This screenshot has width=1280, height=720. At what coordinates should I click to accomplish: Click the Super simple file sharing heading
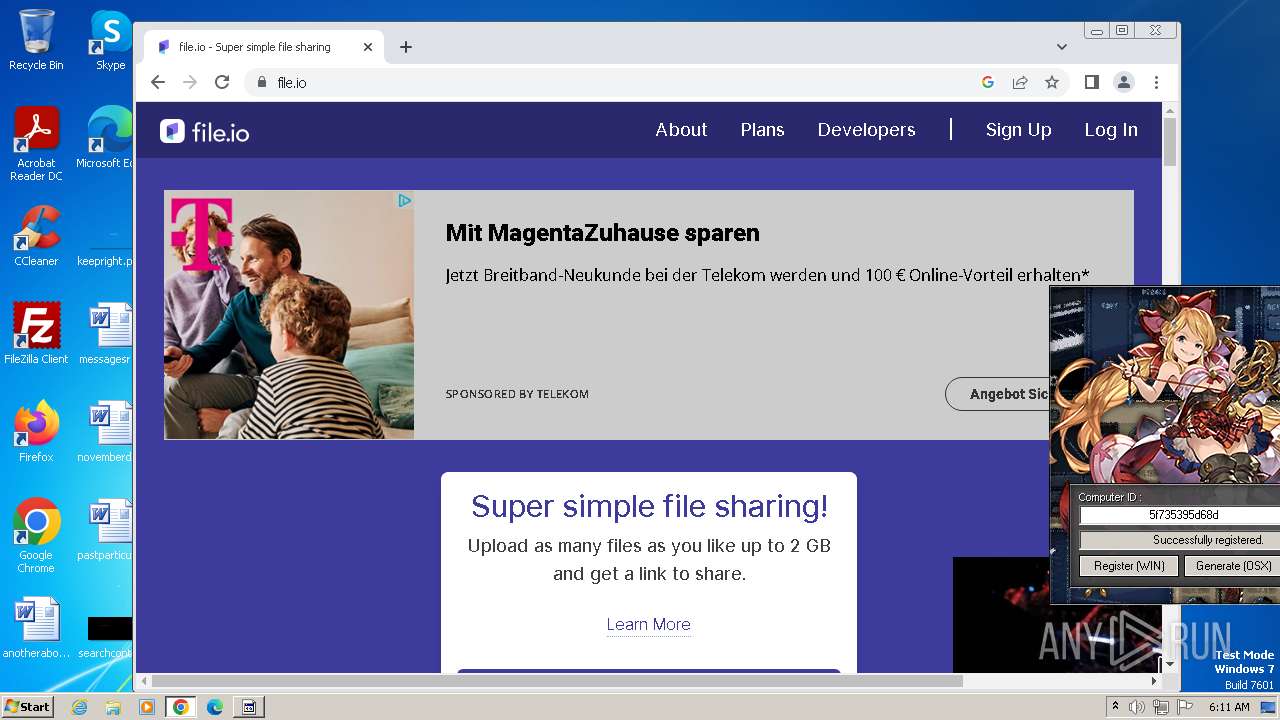649,506
